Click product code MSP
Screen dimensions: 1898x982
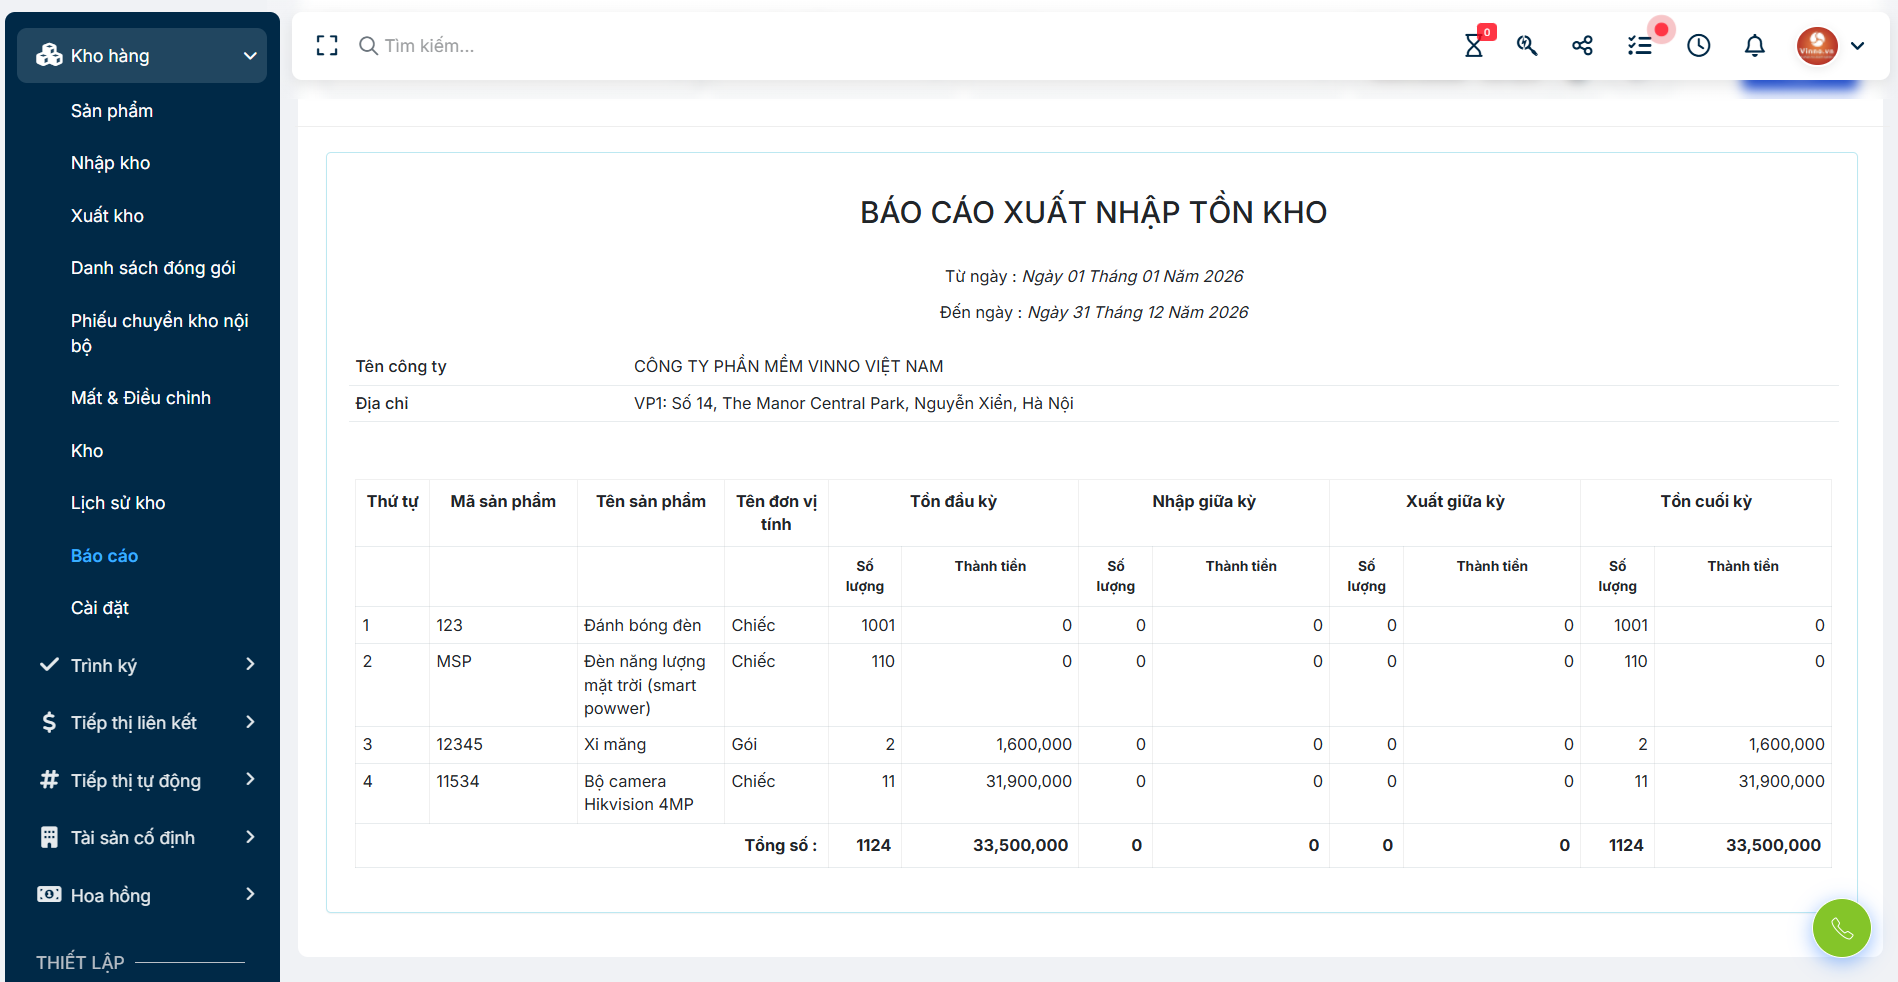tap(454, 661)
